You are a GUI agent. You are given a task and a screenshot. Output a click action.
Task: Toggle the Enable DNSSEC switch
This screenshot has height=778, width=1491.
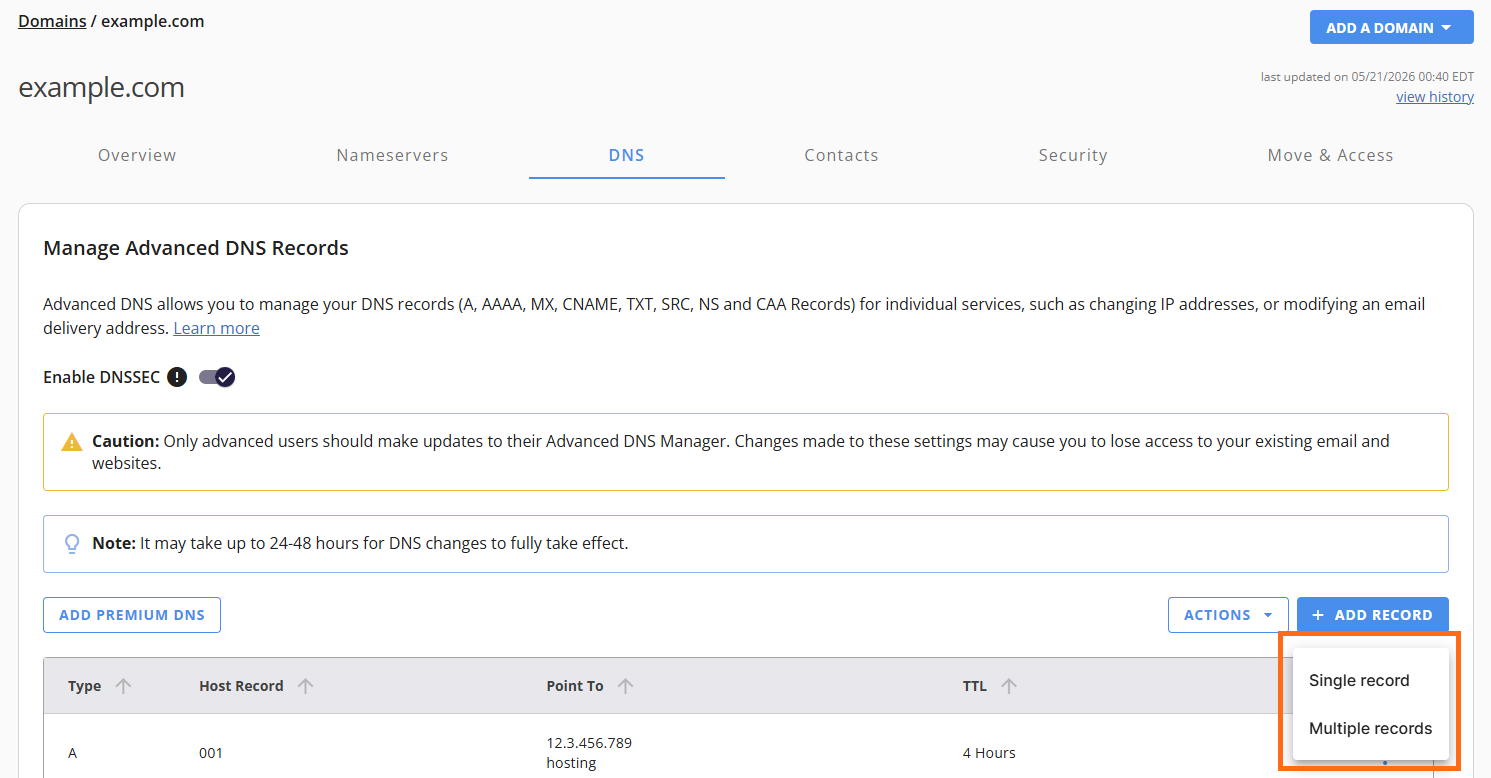217,377
